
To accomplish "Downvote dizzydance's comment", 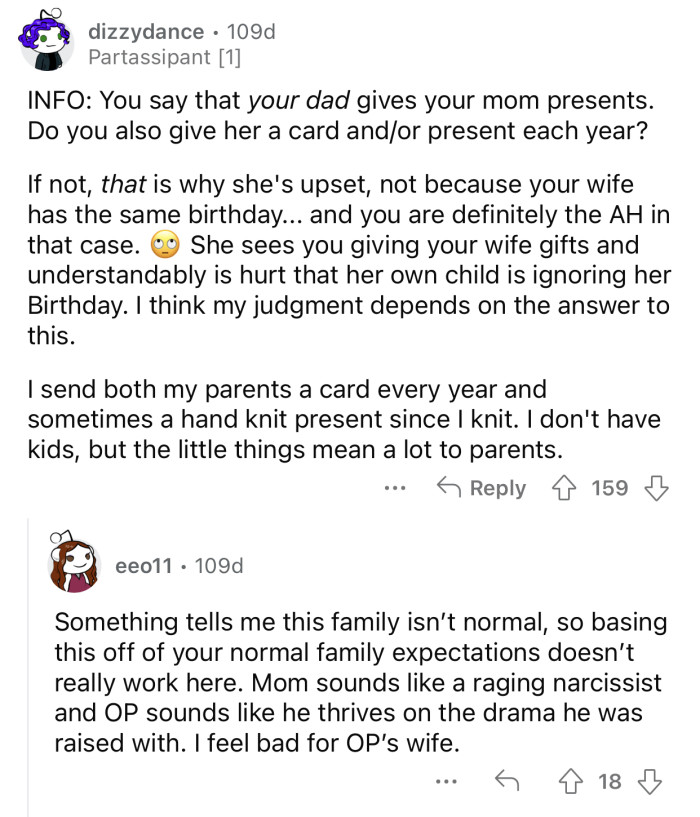I will pos(656,488).
